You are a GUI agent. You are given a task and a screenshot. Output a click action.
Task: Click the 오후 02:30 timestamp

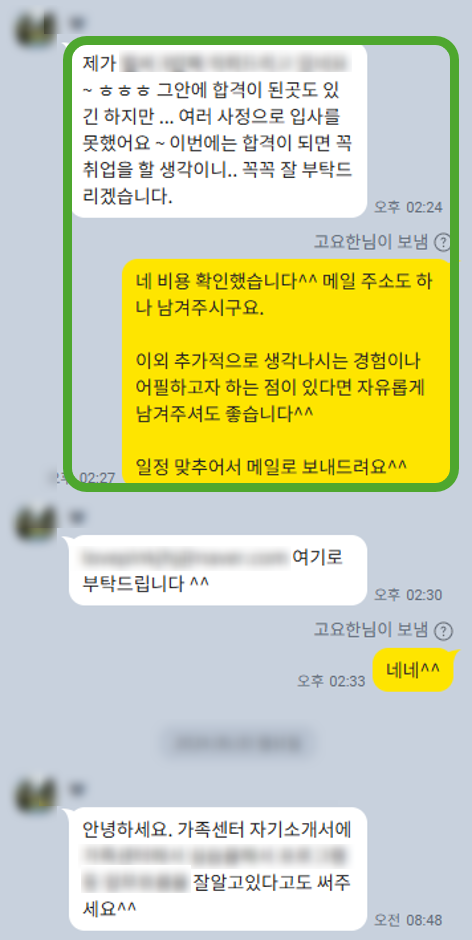[x=408, y=595]
